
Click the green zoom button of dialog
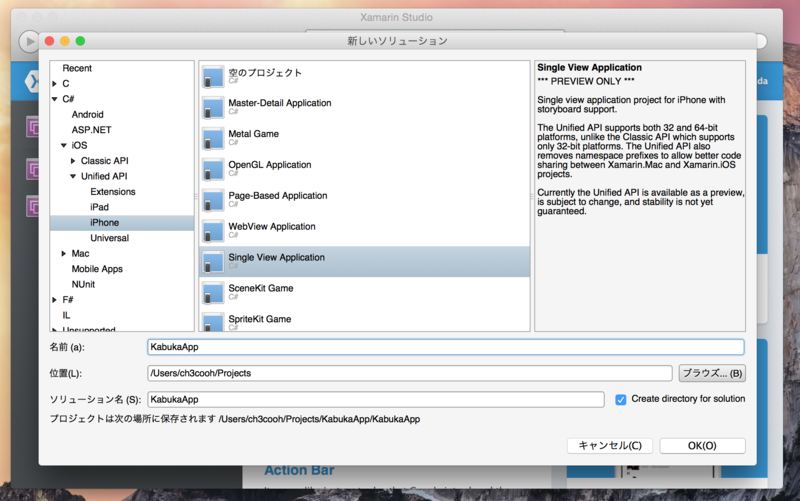tap(80, 41)
